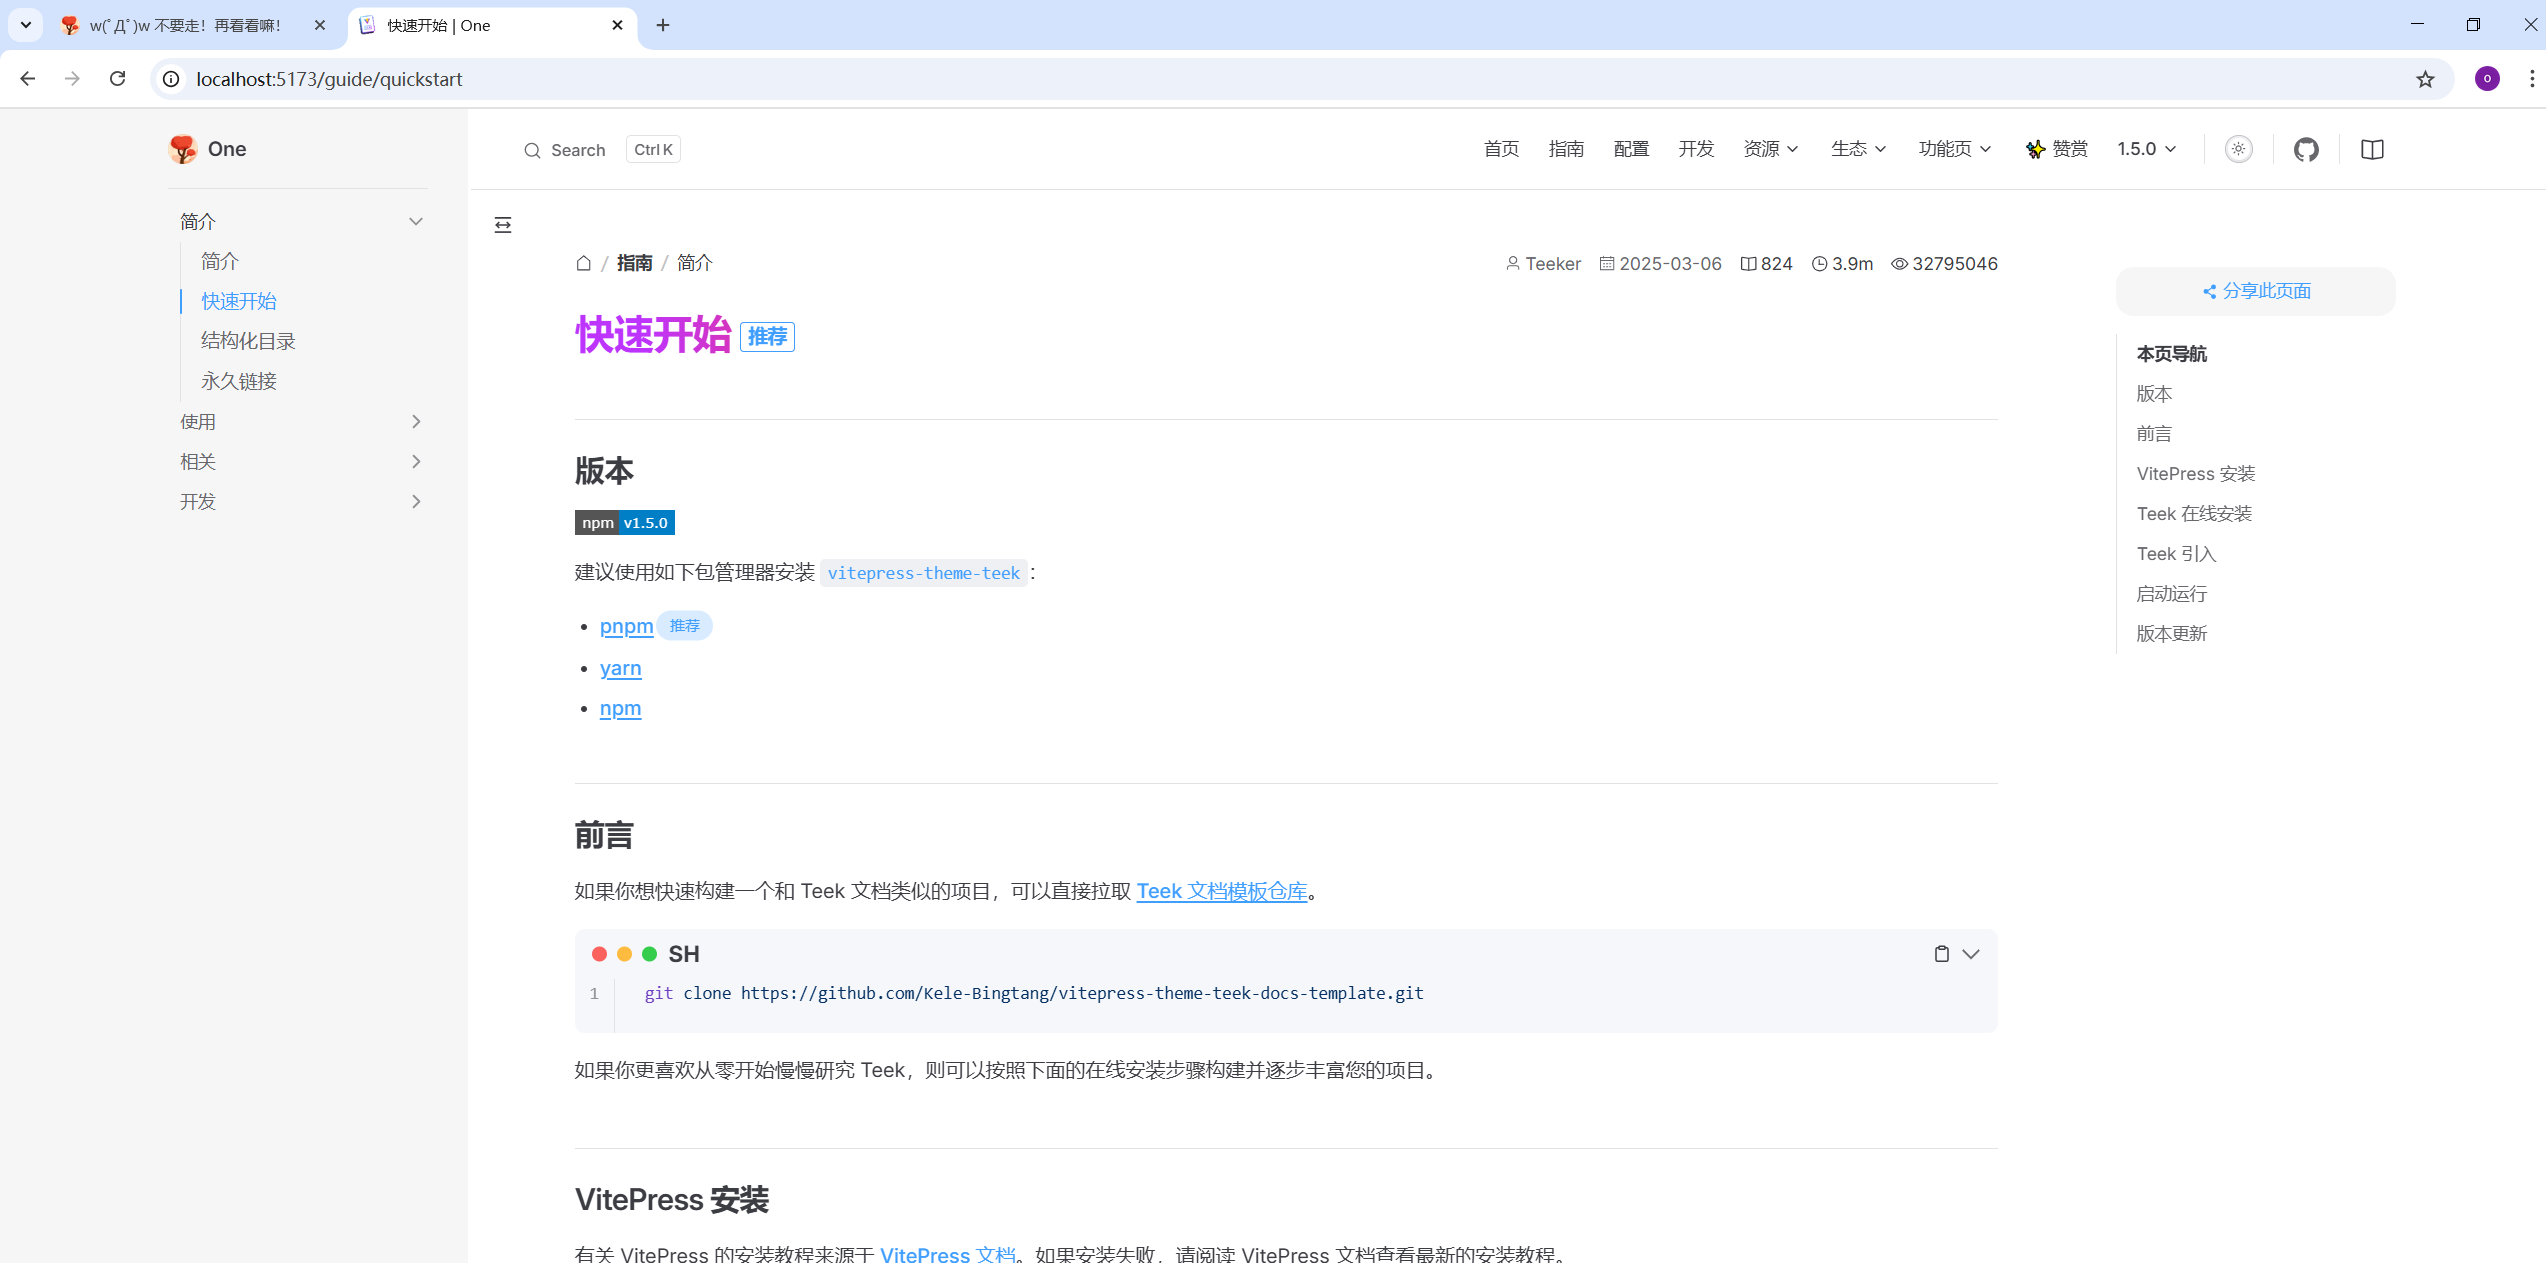Open the Teek 文档模板仓库 link
Screen dimensions: 2546x1263
tap(1221, 891)
